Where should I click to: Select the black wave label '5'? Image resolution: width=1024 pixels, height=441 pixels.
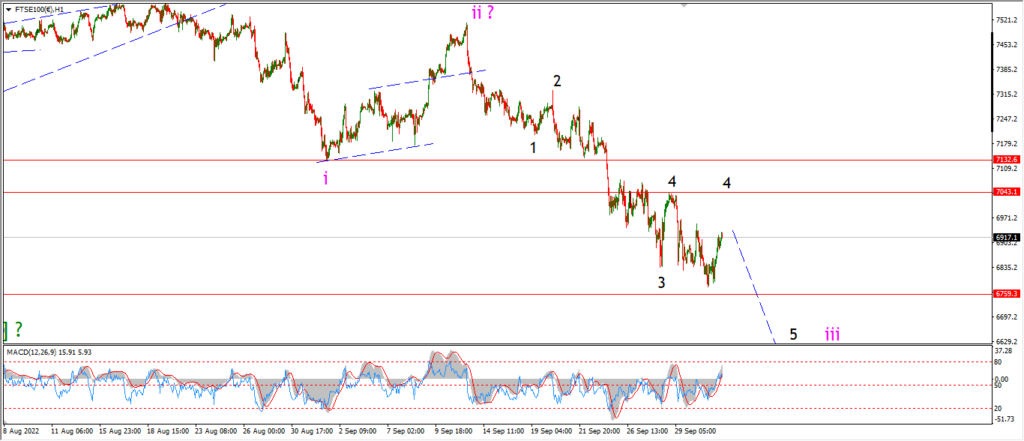click(793, 335)
